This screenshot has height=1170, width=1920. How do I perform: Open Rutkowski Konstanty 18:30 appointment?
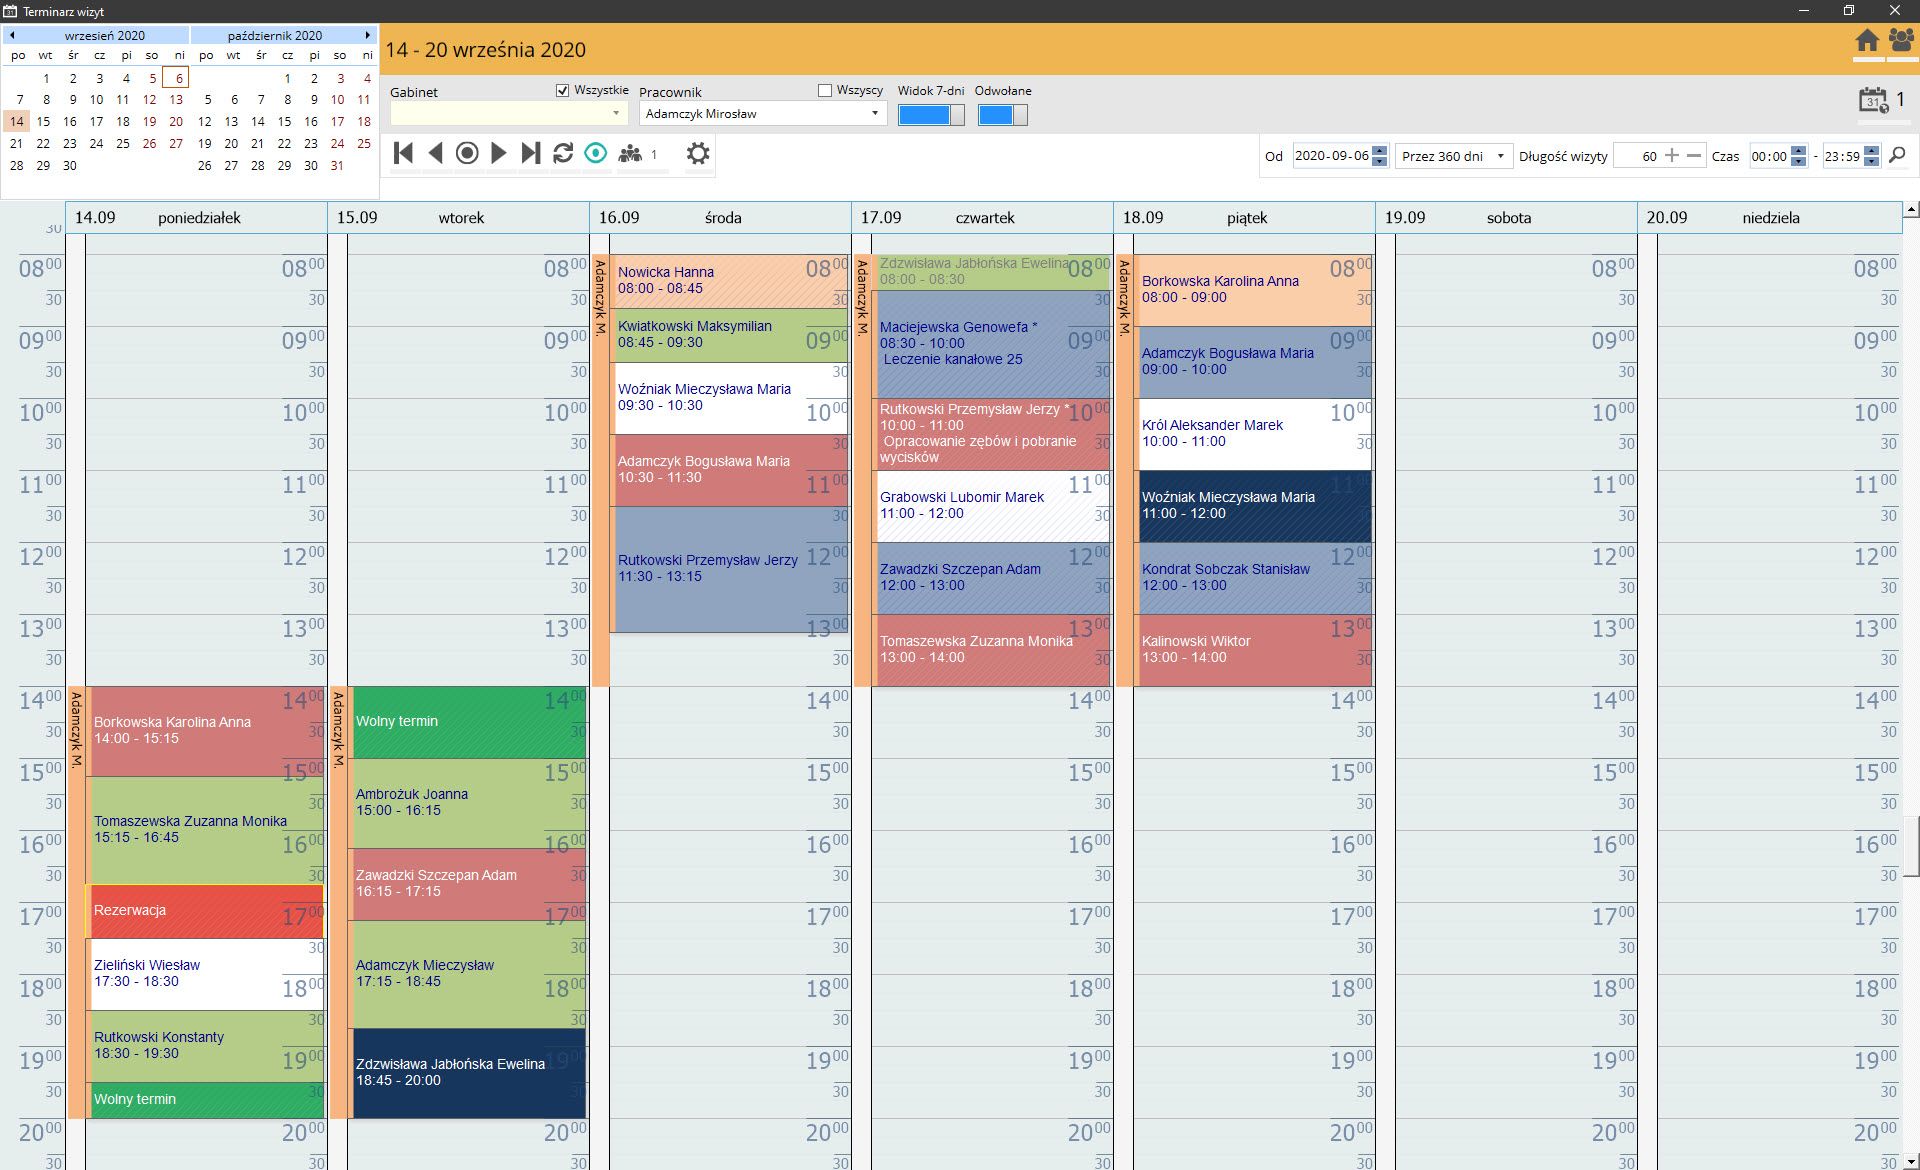point(206,1046)
